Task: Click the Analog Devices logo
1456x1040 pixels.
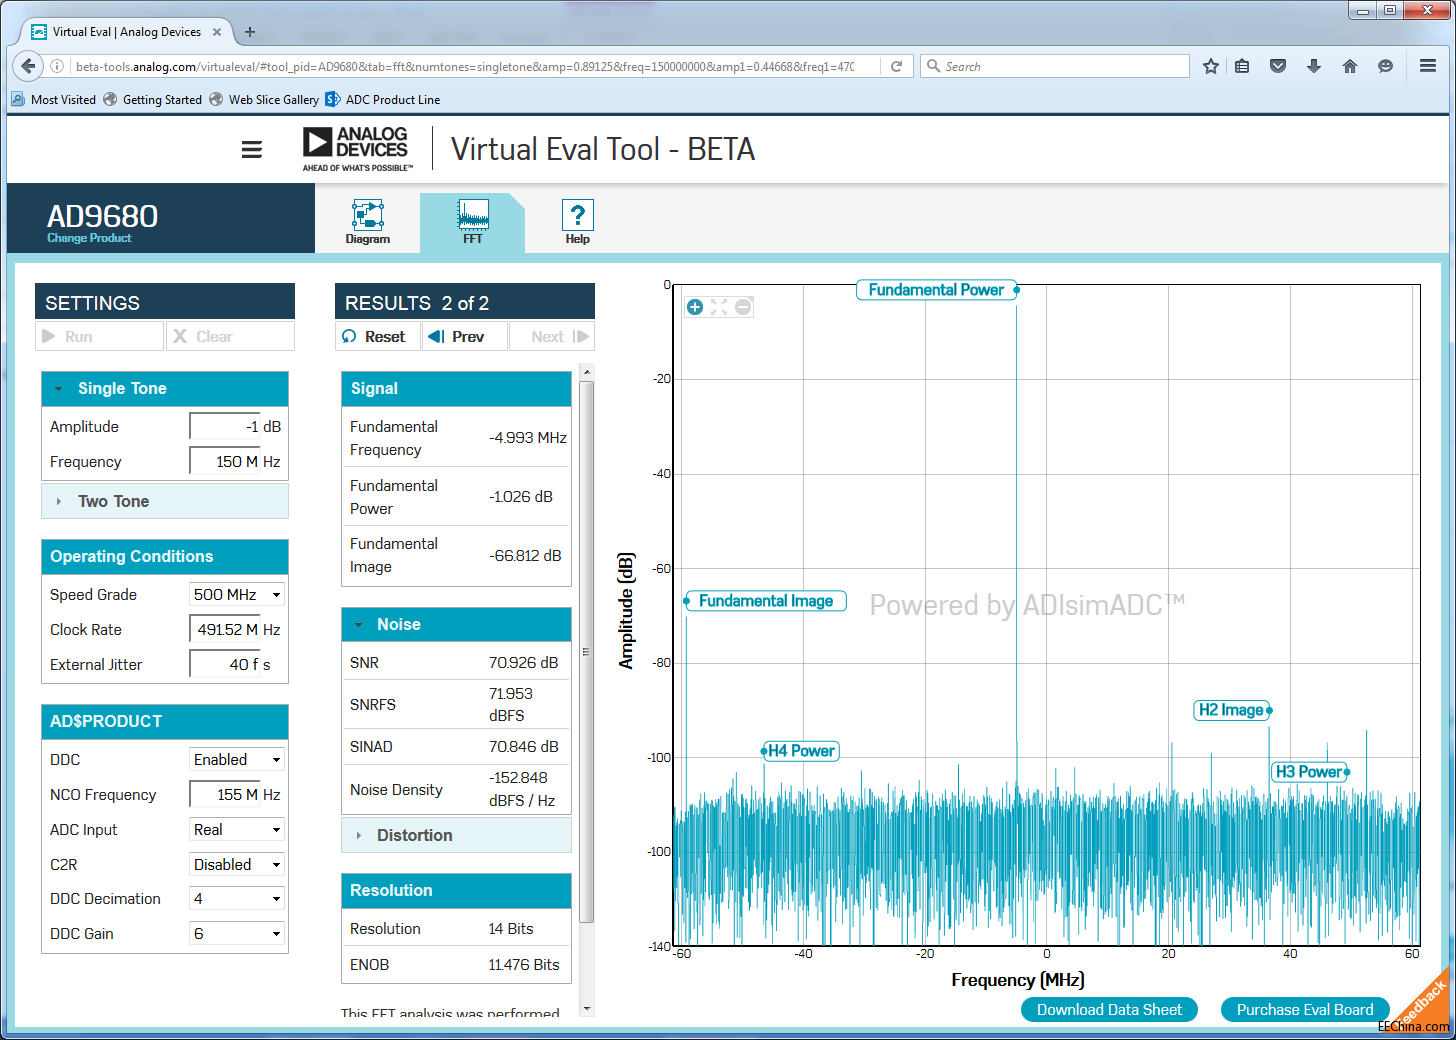Action: (x=357, y=149)
